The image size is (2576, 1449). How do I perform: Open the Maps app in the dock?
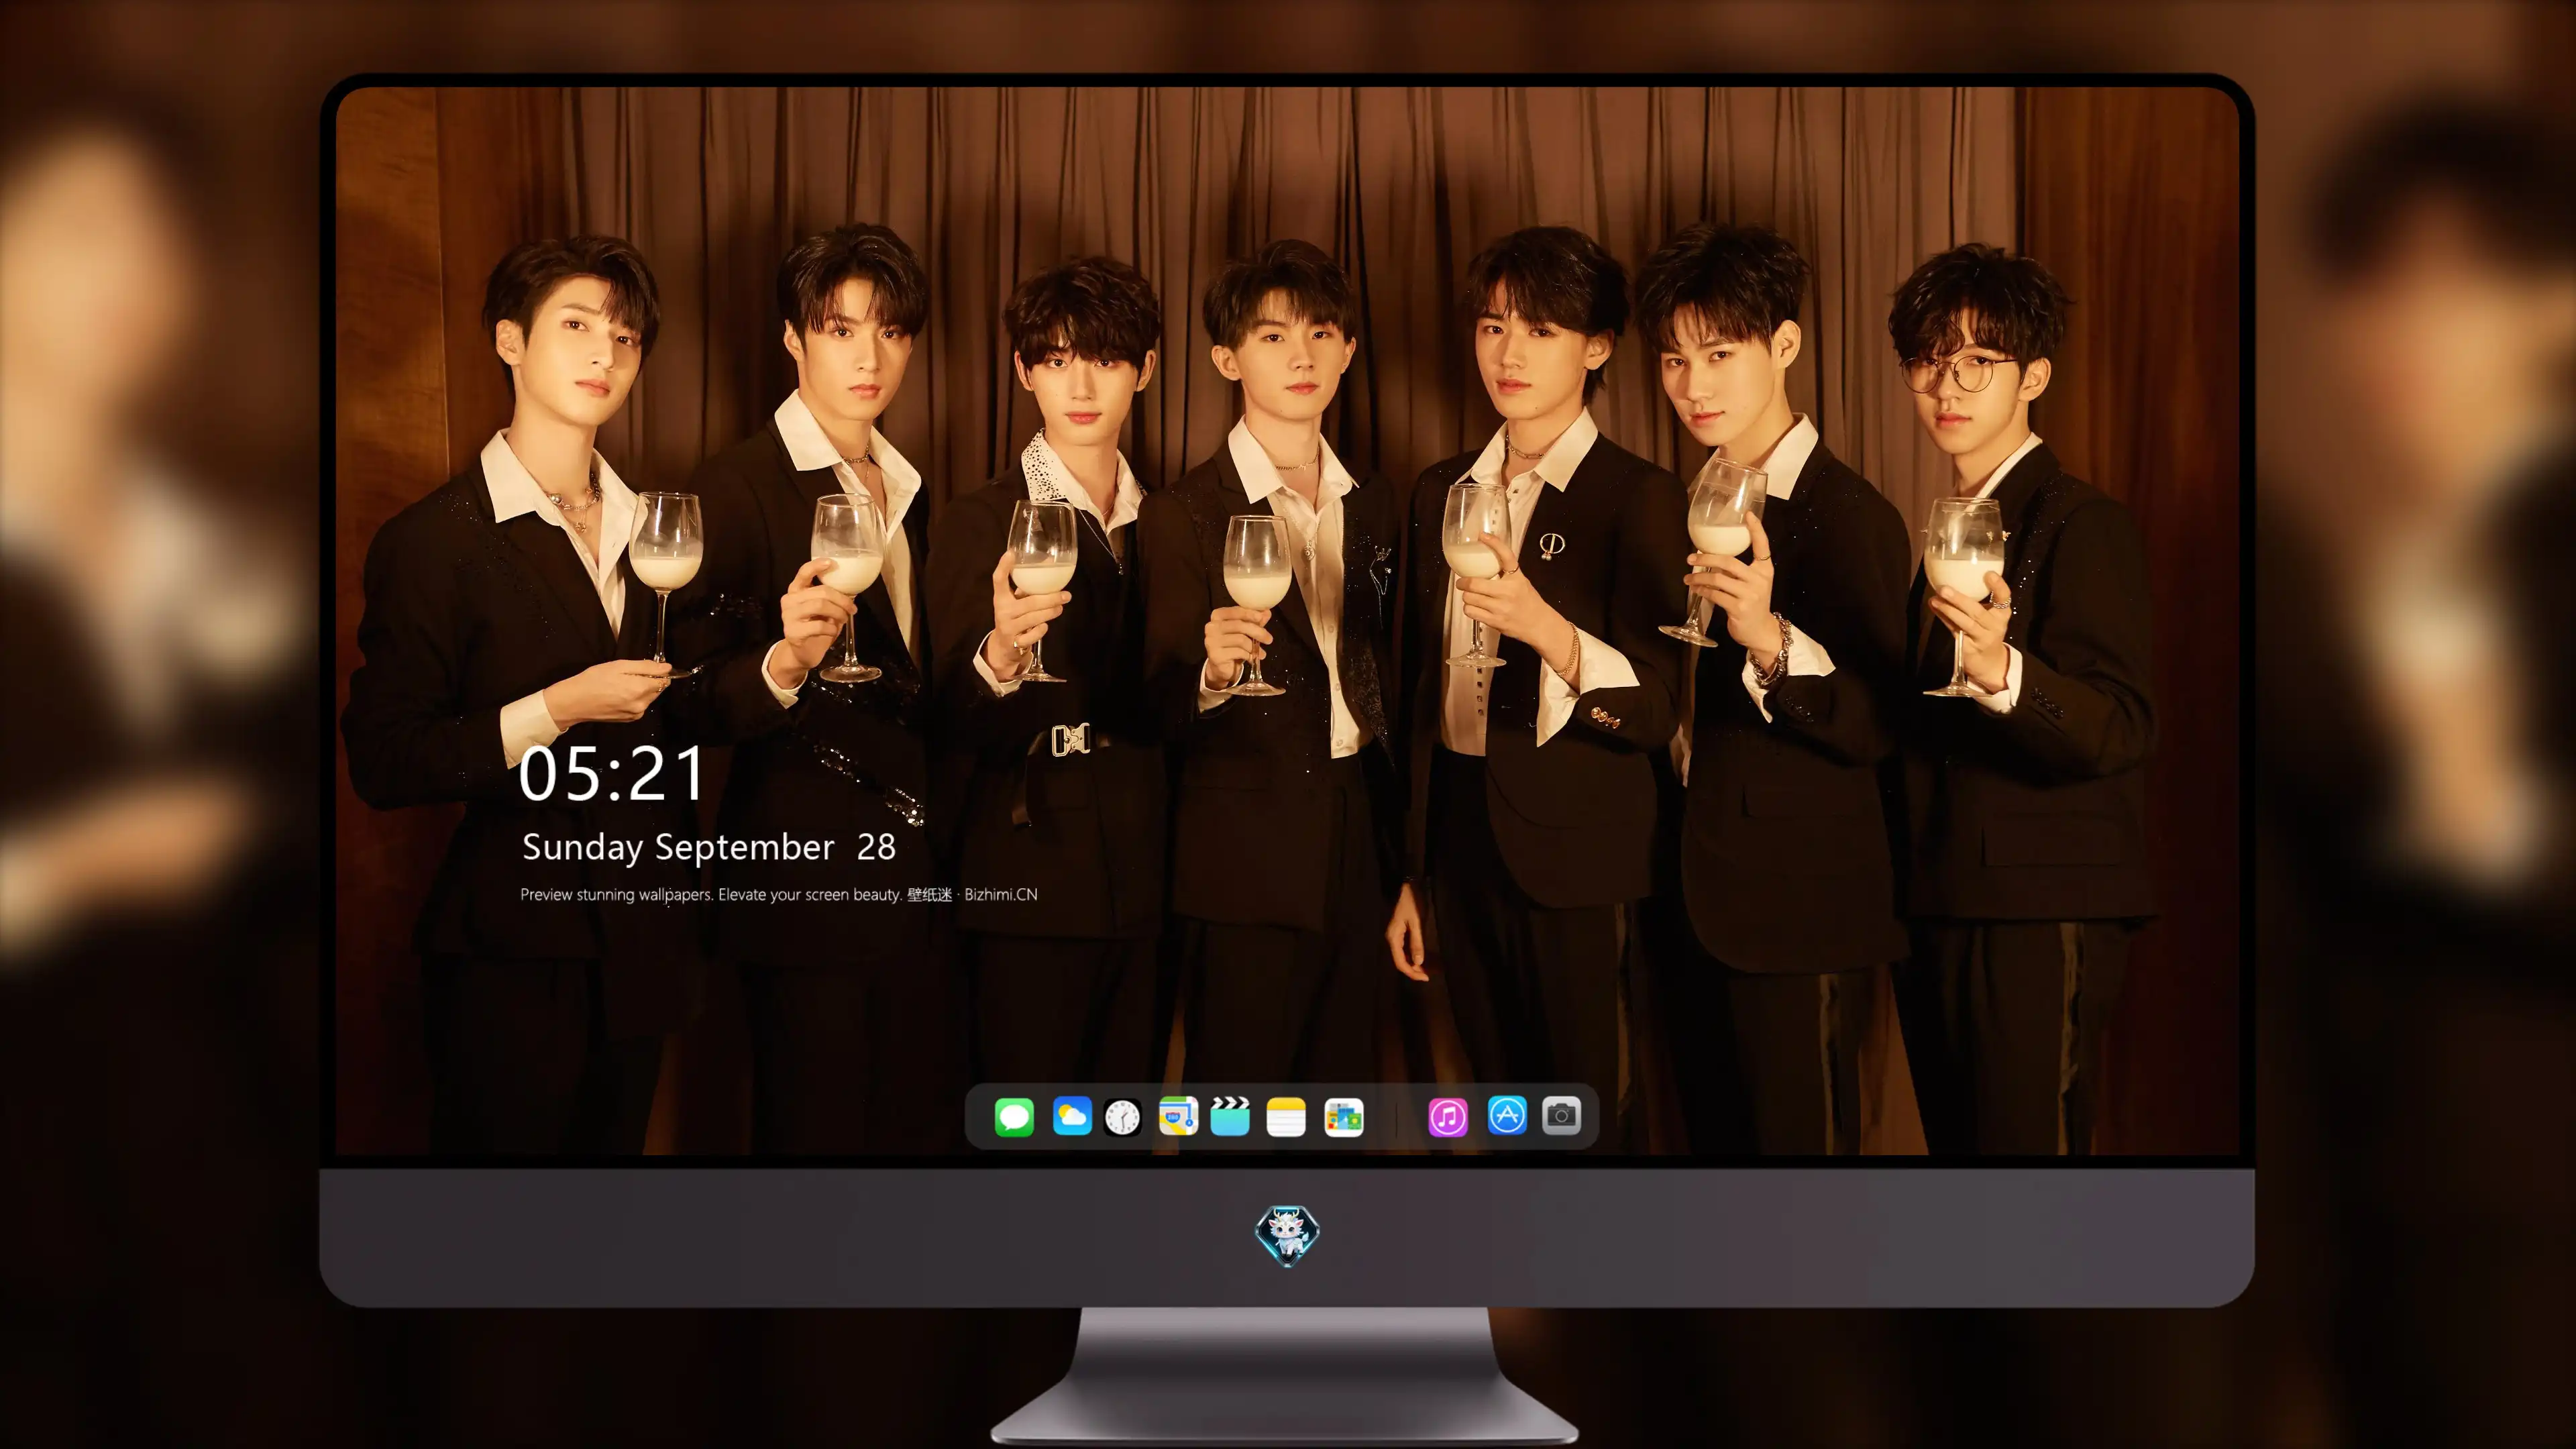(x=1178, y=1116)
